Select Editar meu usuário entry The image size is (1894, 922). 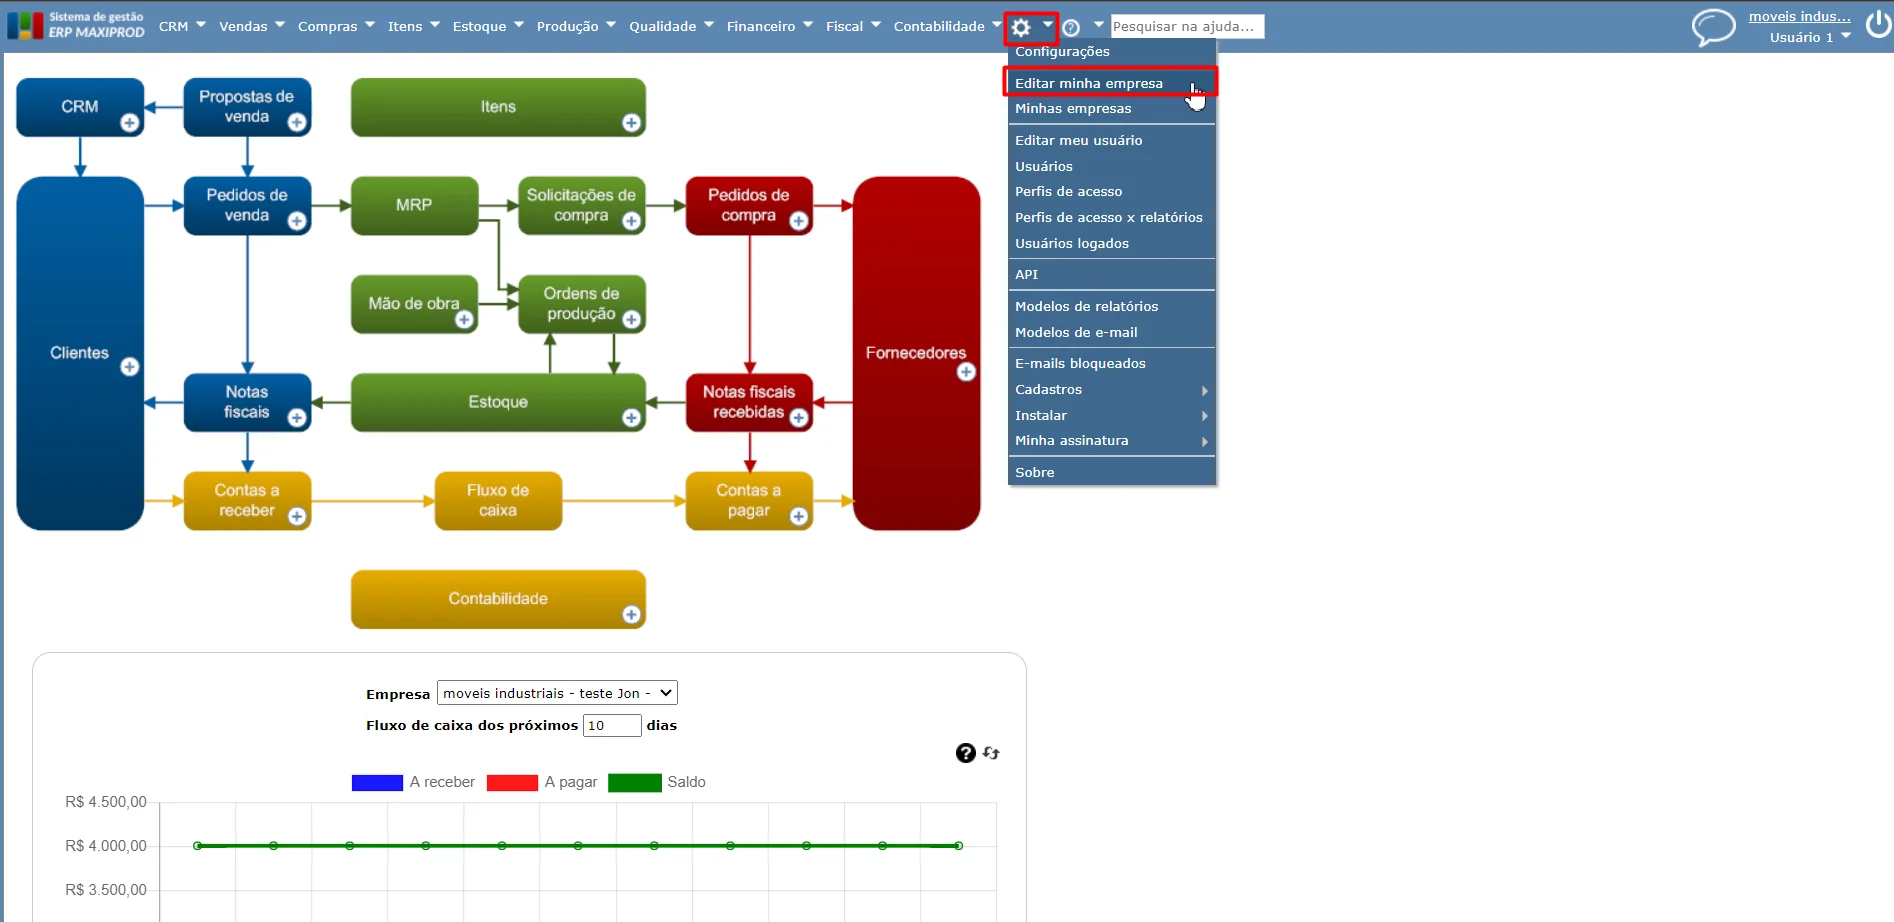pos(1111,141)
